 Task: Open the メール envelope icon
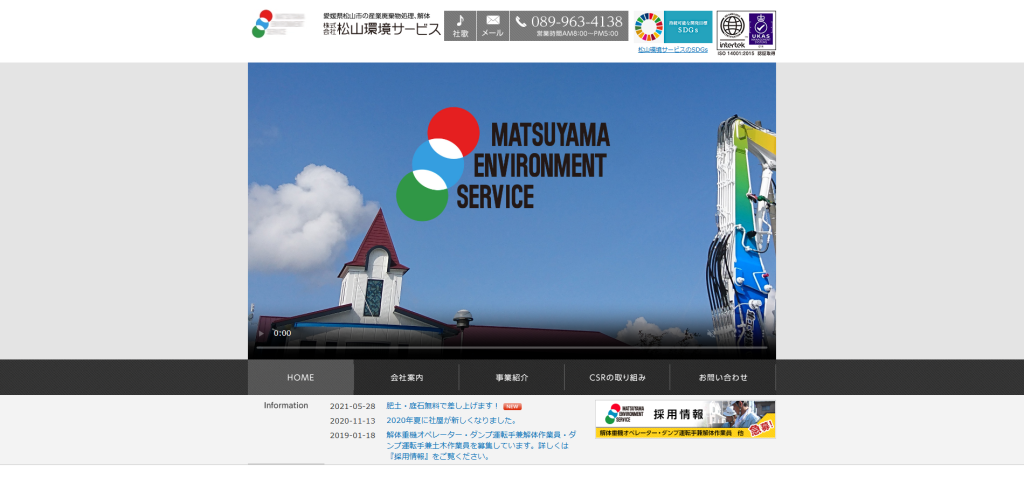click(493, 26)
